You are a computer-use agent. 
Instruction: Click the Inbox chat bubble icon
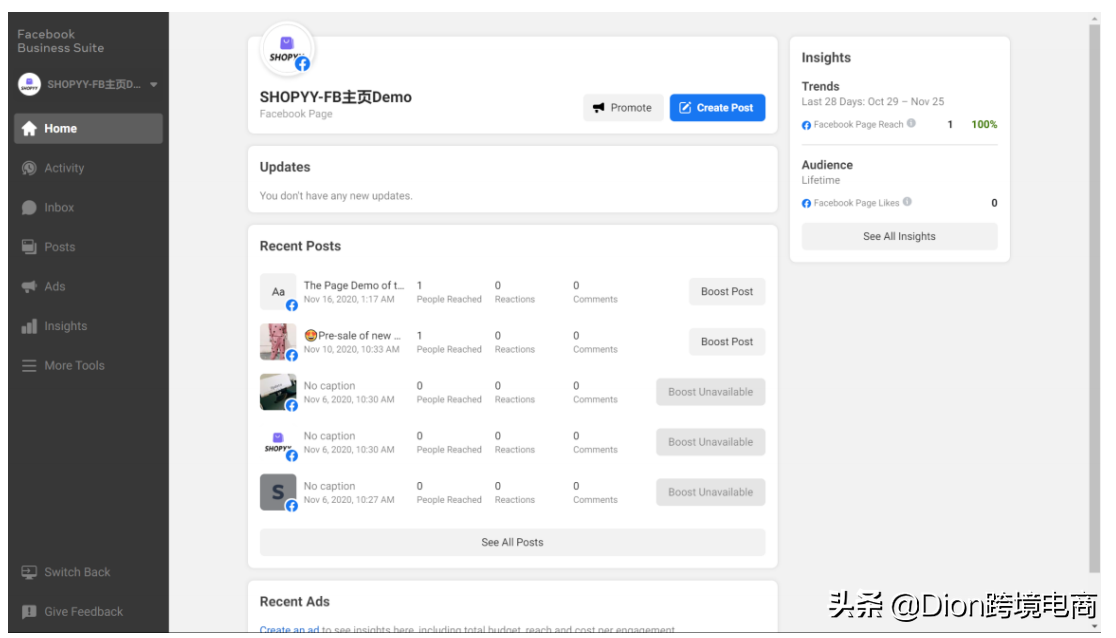pyautogui.click(x=29, y=207)
